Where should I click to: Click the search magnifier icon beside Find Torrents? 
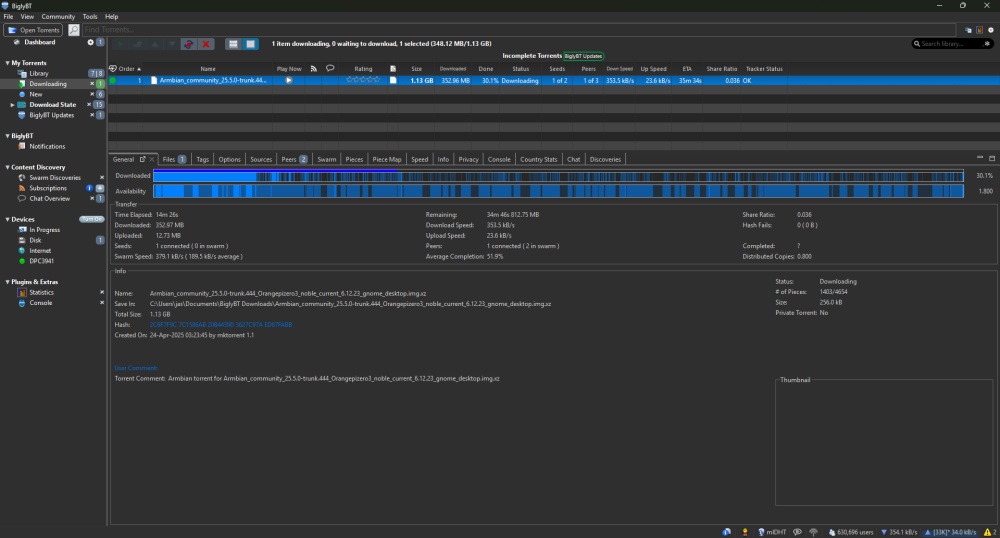[74, 30]
